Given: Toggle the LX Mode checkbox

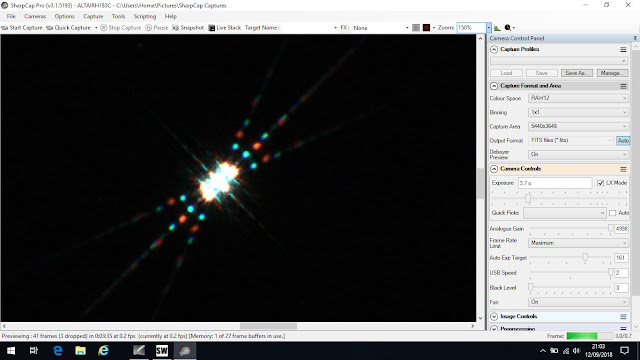Looking at the screenshot, I should tap(600, 183).
